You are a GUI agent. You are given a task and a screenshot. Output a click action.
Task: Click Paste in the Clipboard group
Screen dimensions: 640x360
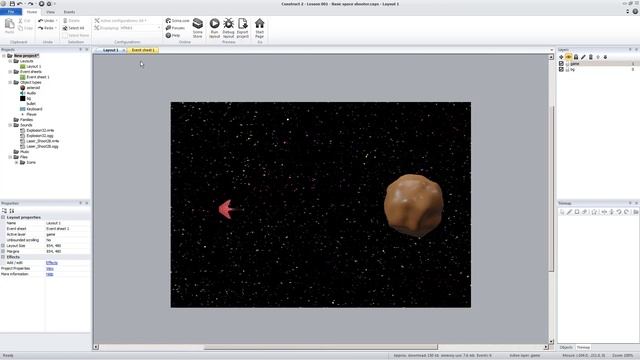pos(9,27)
